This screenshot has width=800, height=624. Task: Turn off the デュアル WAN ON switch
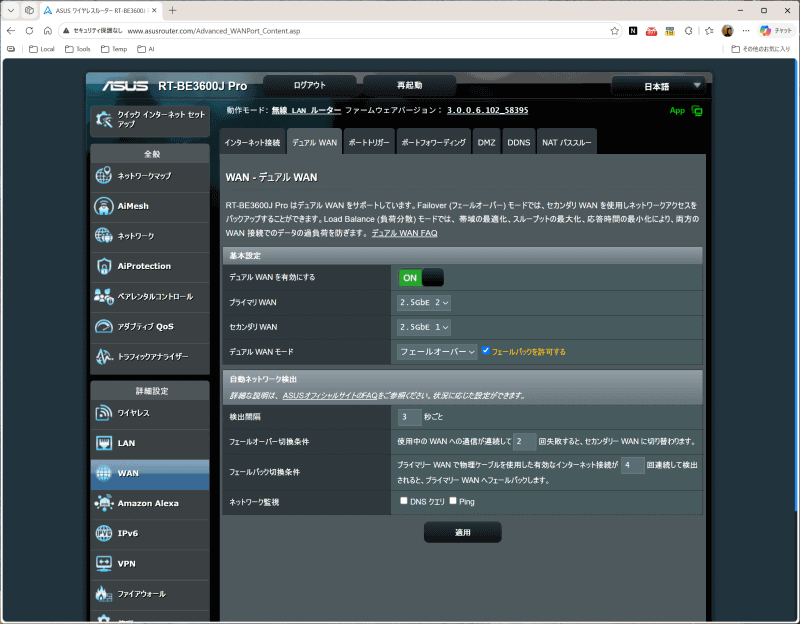click(x=421, y=278)
